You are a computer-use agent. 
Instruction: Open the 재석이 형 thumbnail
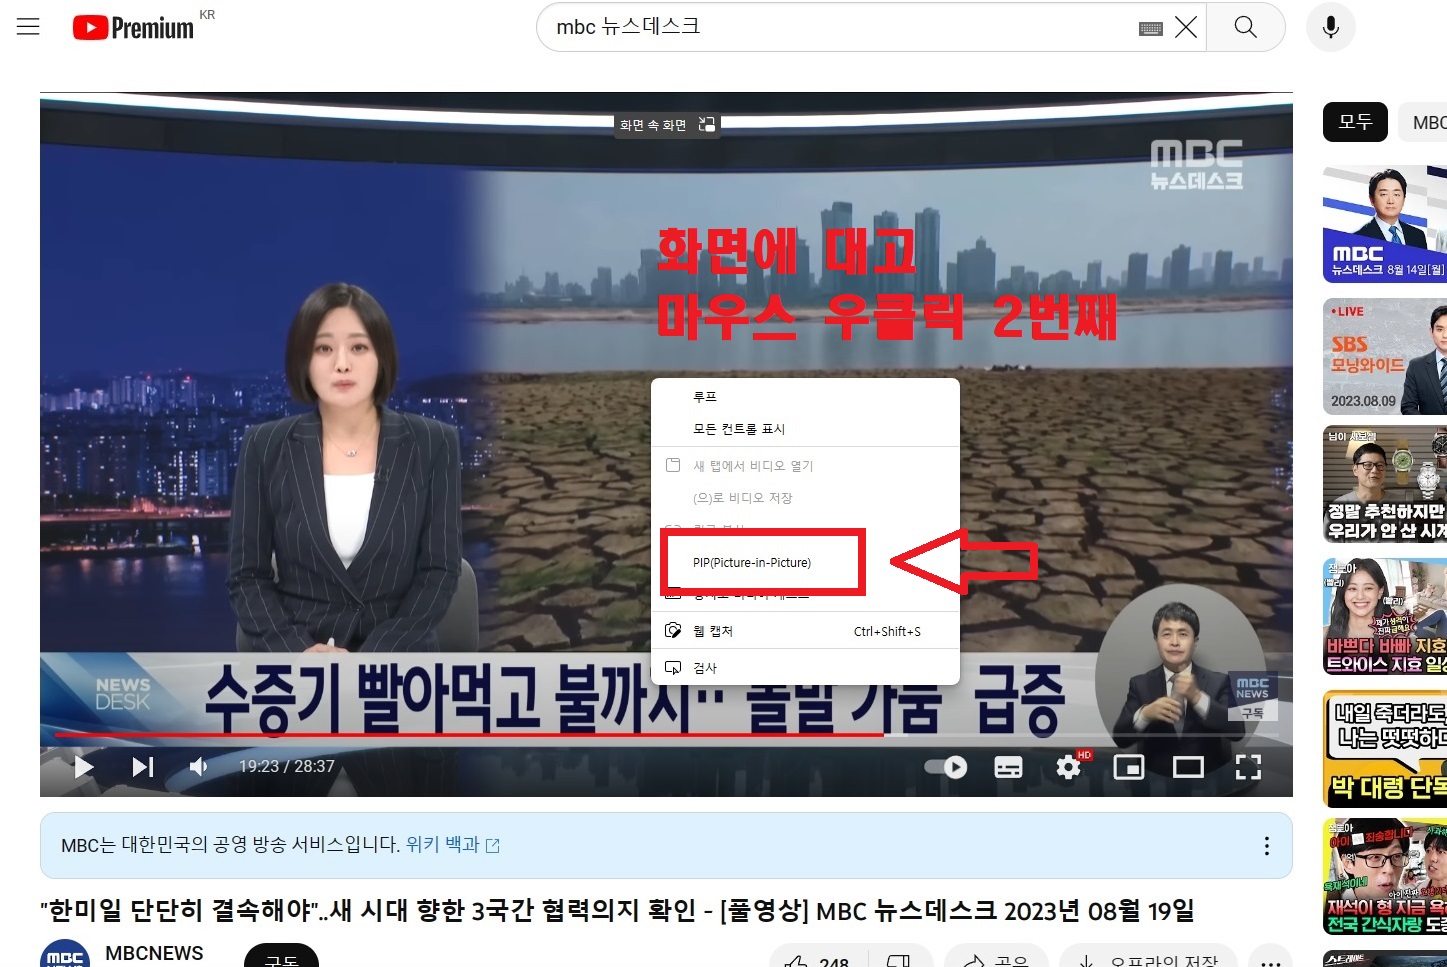[1385, 877]
